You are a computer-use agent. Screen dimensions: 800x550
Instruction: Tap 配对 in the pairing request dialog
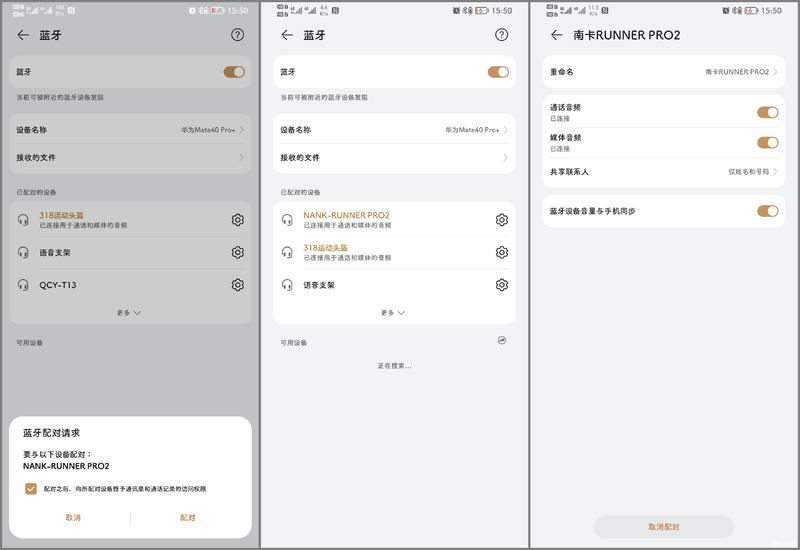188,517
